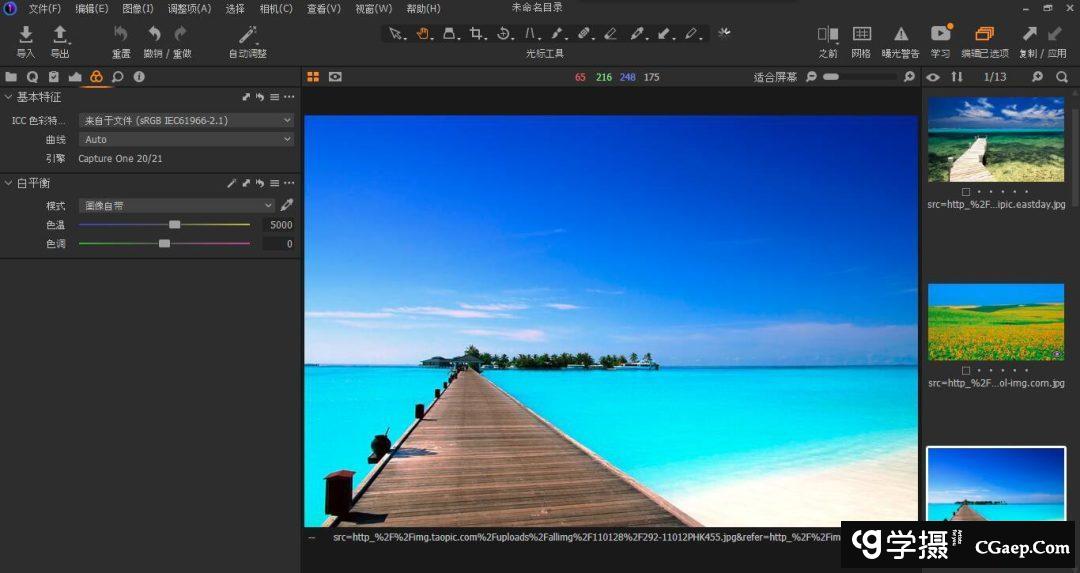1080x573 pixels.
Task: Select the Rotate cursor tool
Action: [x=504, y=33]
